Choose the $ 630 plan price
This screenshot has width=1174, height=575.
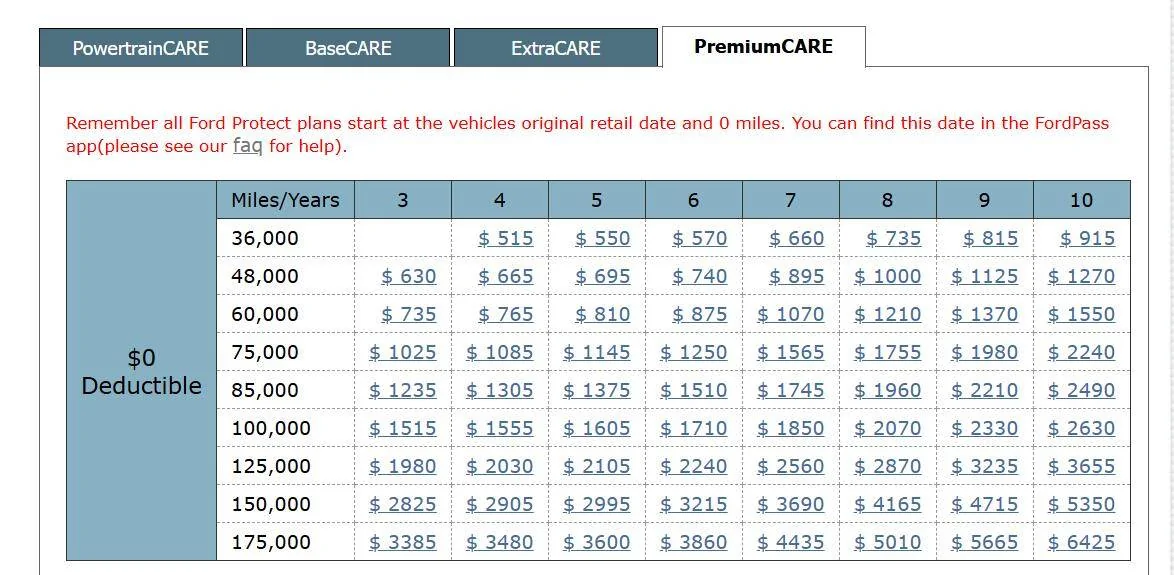(x=409, y=276)
